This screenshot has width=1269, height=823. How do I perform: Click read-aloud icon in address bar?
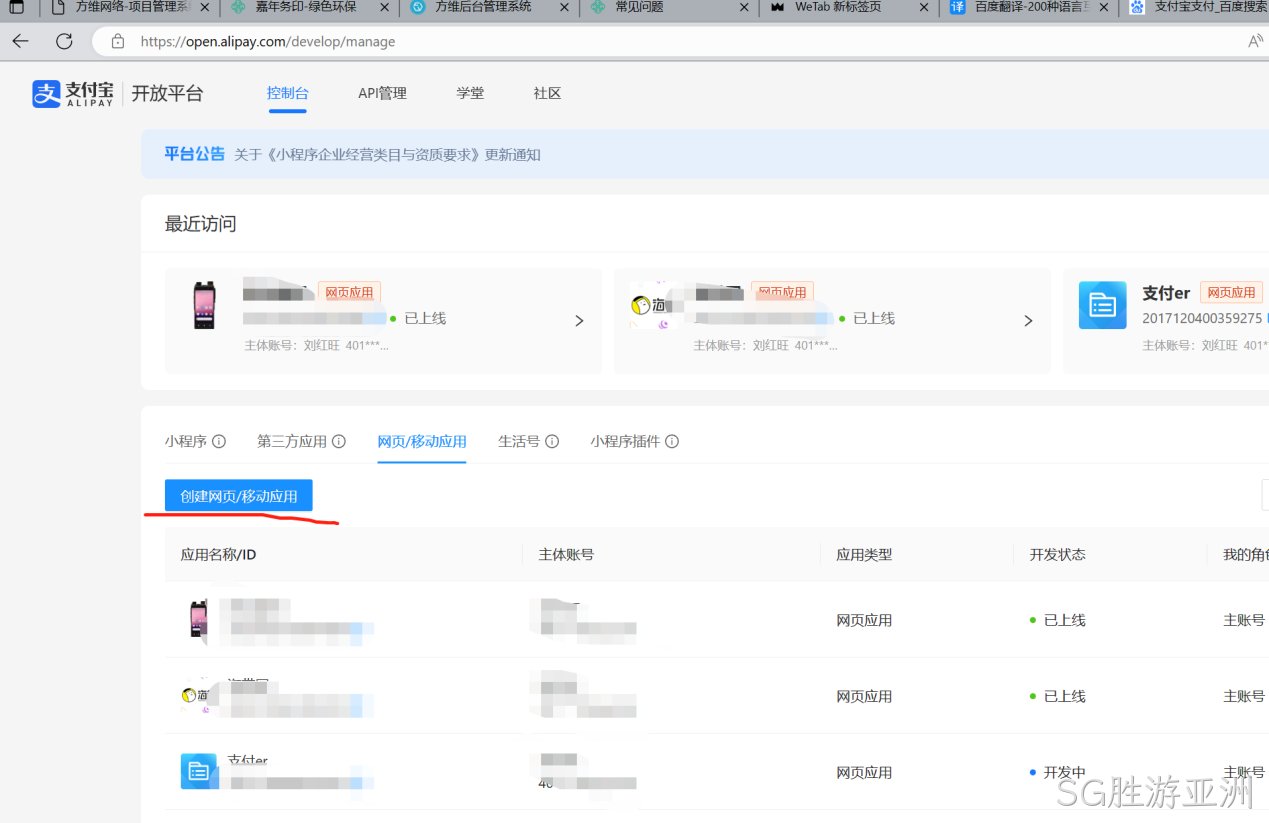[1256, 42]
